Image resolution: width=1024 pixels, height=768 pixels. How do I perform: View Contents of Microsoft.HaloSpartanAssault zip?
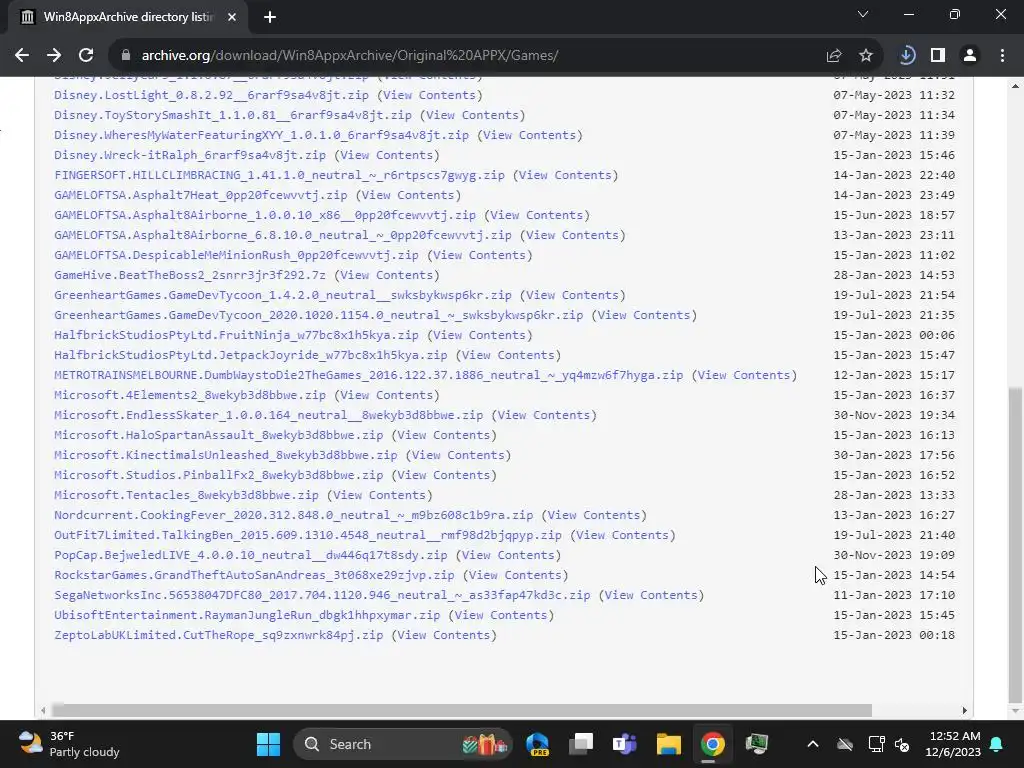[443, 435]
